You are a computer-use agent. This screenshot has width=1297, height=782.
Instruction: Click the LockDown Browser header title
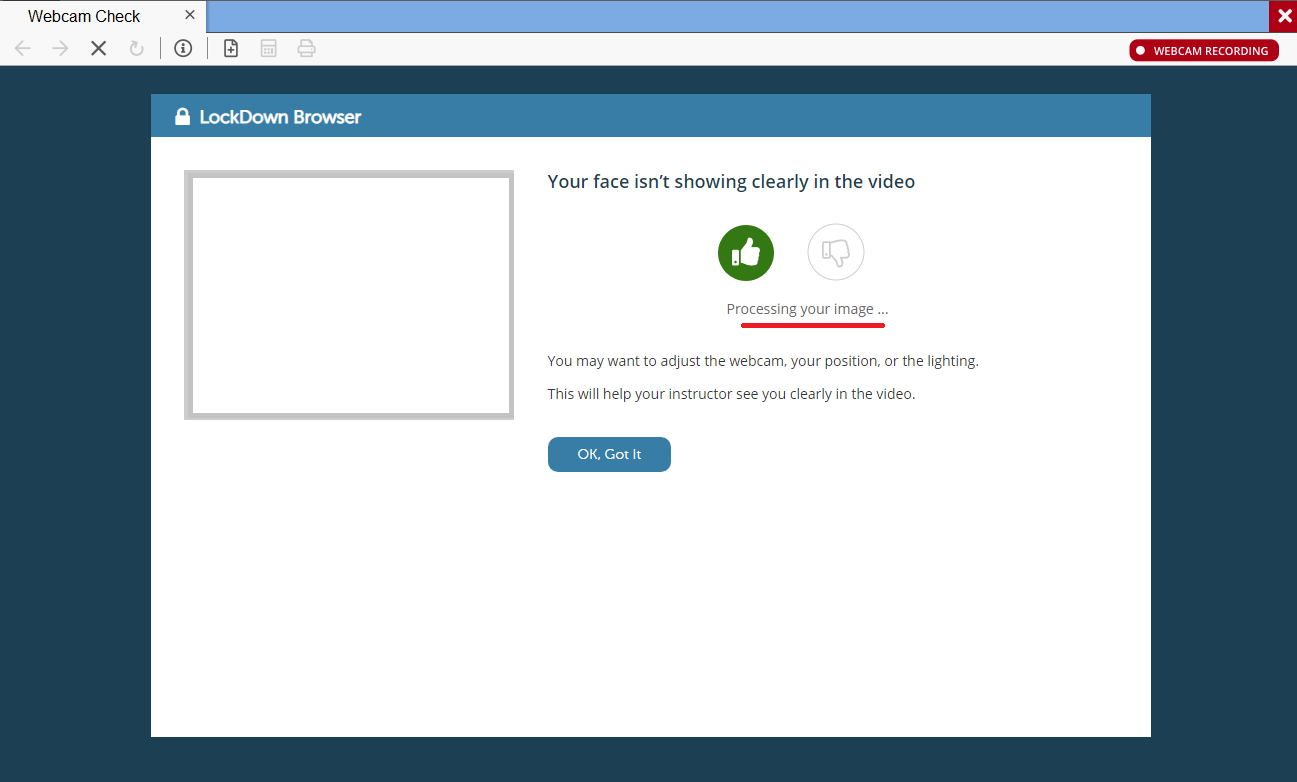(280, 117)
